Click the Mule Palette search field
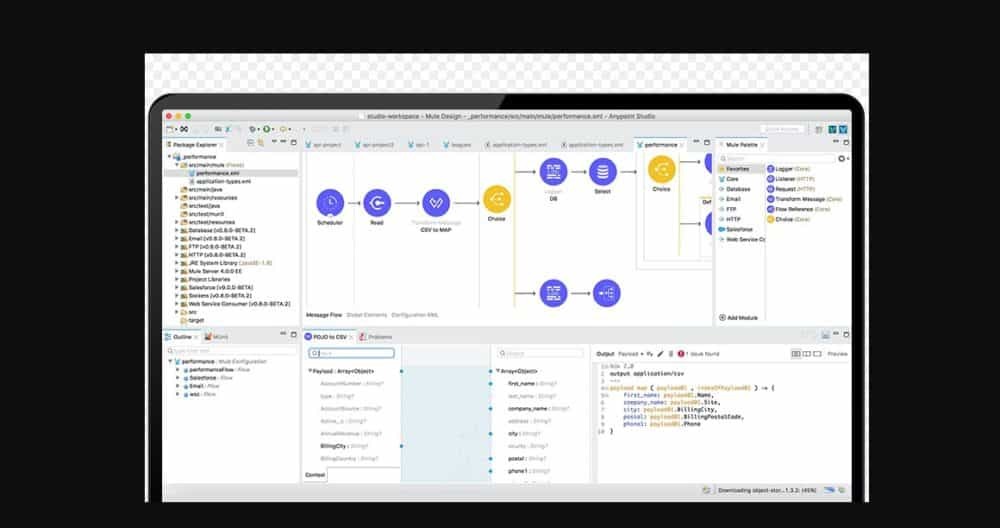 click(x=778, y=158)
